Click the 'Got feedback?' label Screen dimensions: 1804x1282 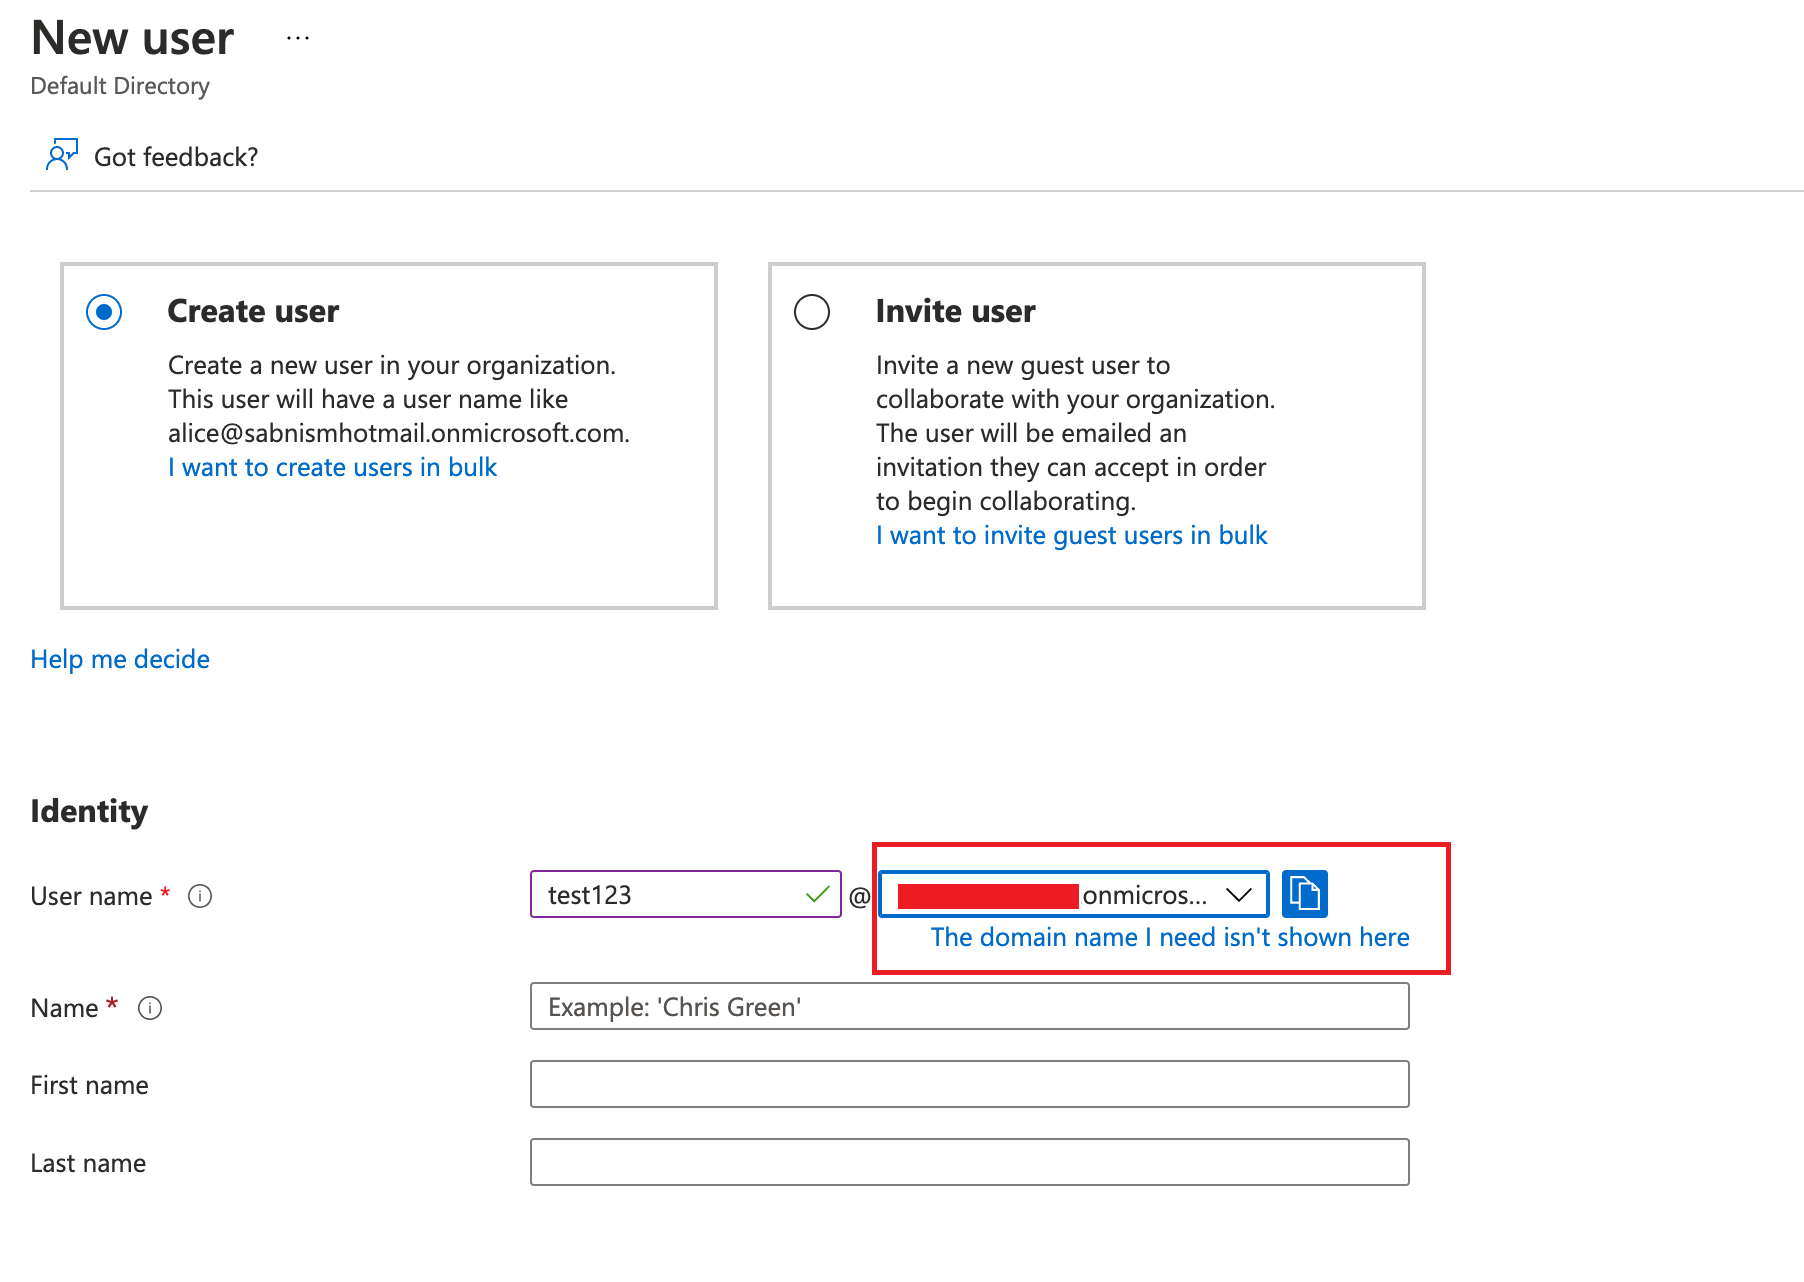tap(176, 156)
